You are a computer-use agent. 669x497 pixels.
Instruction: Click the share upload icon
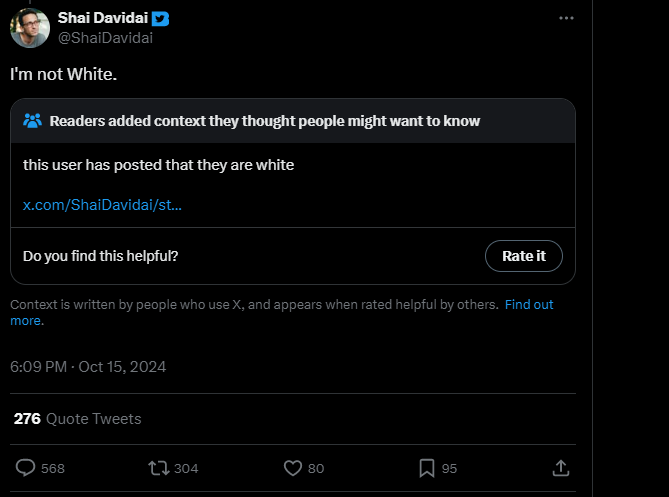[561, 468]
